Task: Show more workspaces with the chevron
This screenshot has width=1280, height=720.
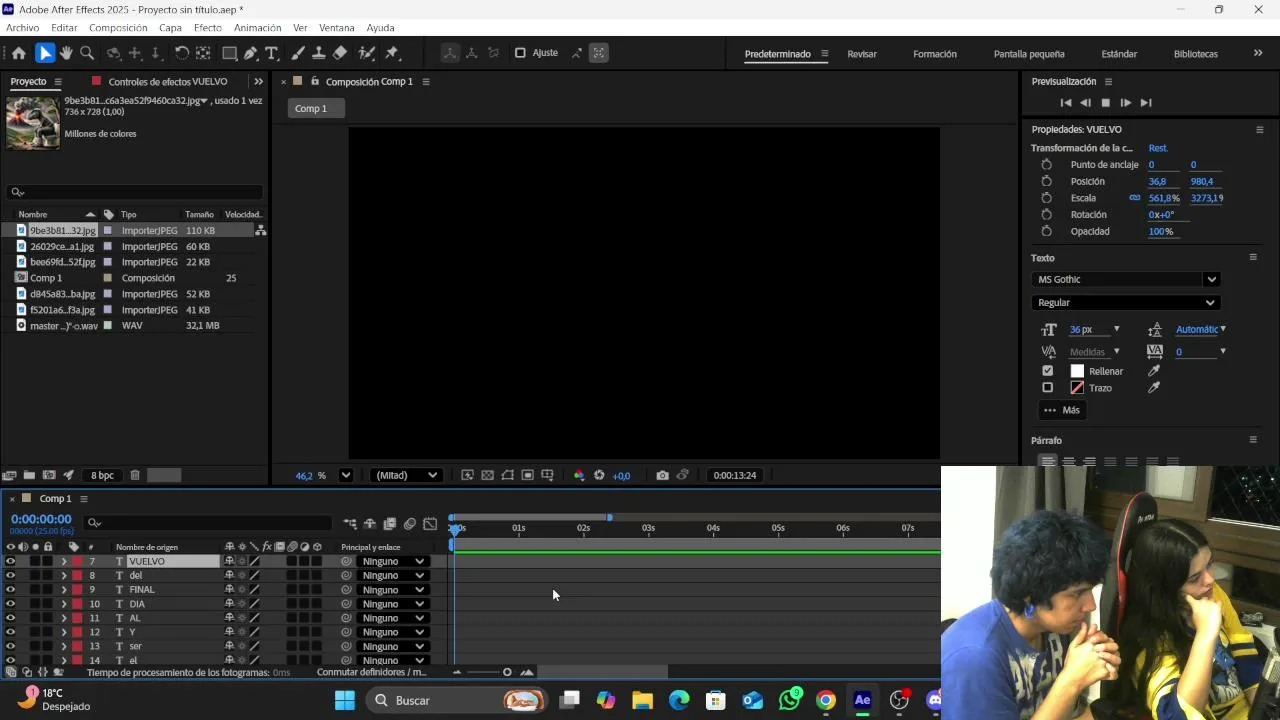Action: 1258,54
